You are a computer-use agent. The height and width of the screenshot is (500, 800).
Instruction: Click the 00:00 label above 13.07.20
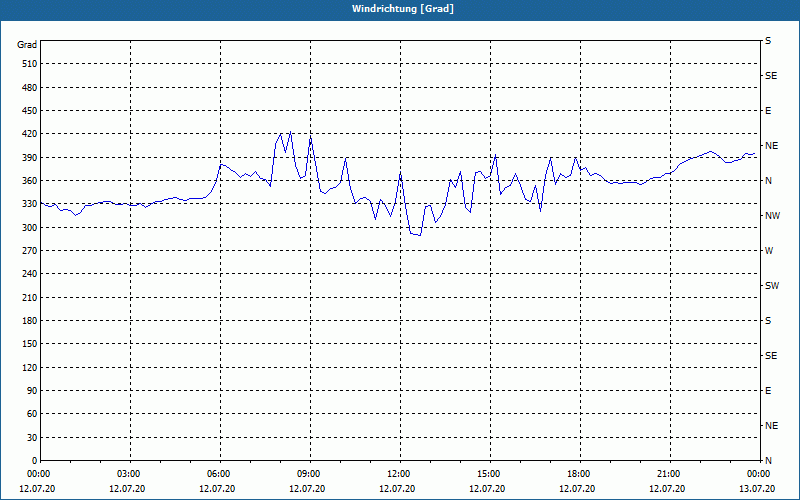758,474
